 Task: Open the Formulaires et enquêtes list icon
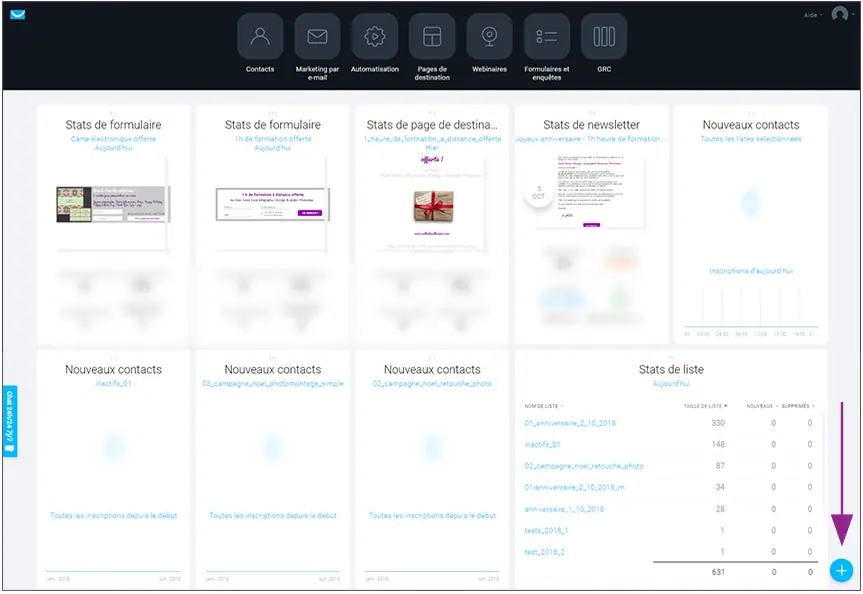(547, 36)
